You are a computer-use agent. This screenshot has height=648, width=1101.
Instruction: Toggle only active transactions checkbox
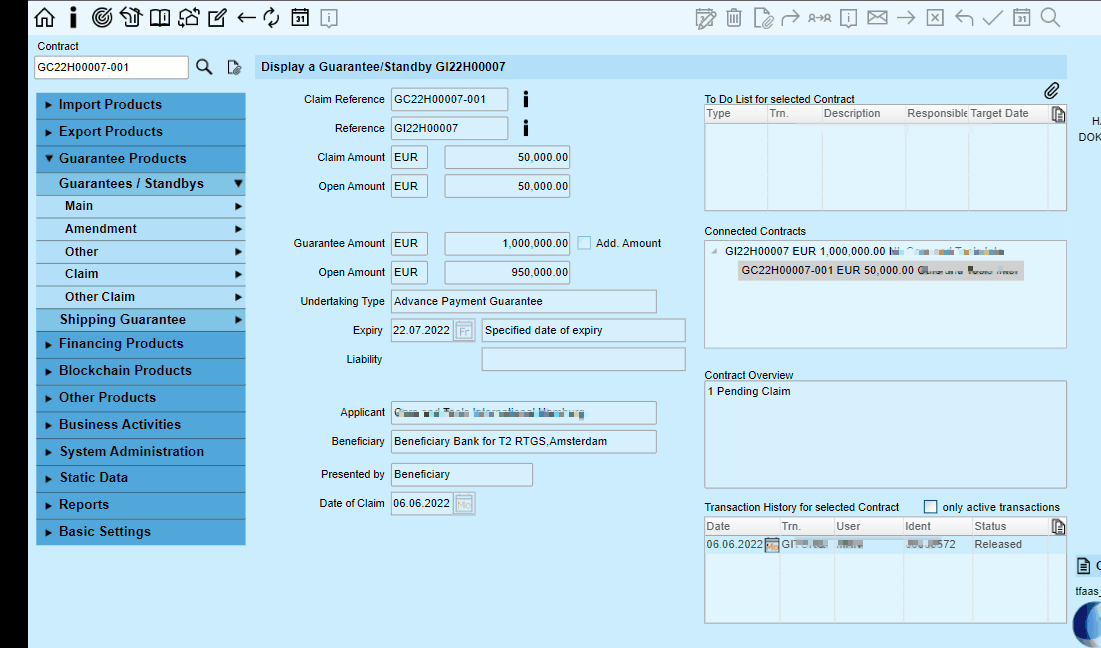point(931,507)
